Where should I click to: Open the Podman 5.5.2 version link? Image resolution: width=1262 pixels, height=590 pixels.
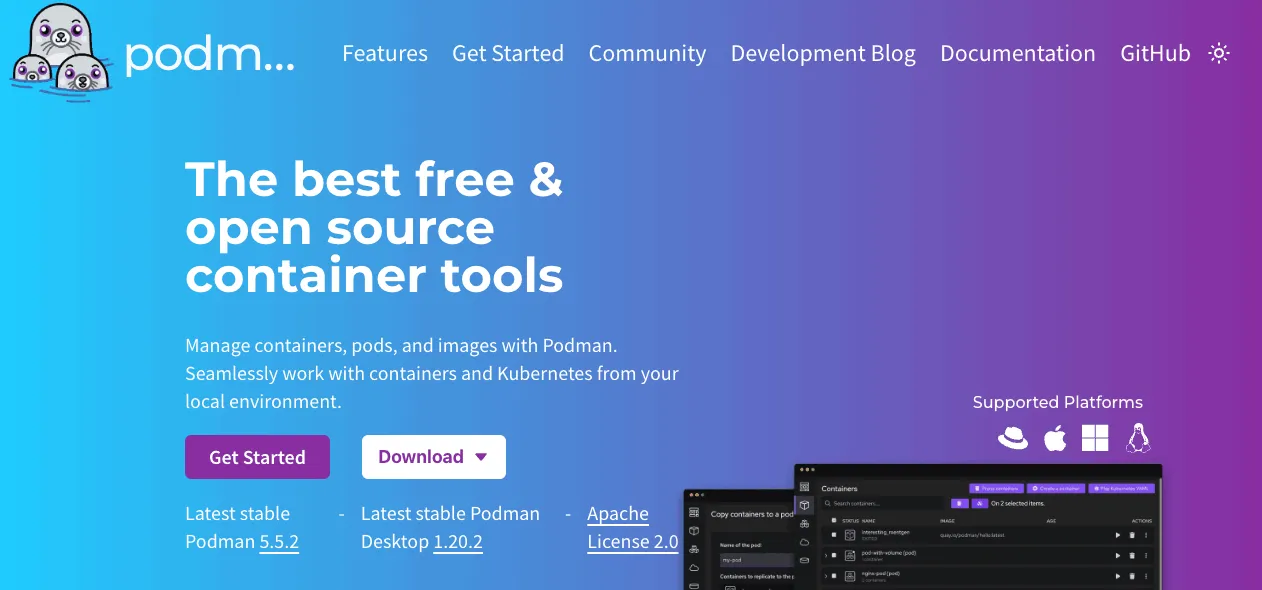279,542
